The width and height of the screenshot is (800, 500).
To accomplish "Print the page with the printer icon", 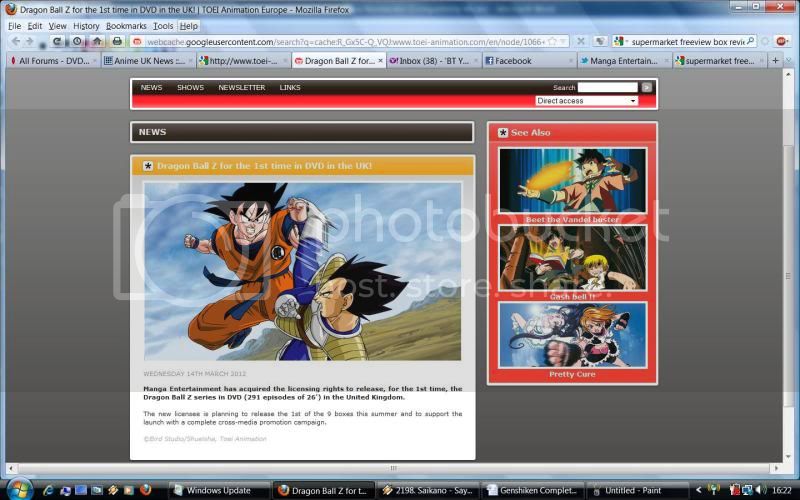I will coord(117,41).
